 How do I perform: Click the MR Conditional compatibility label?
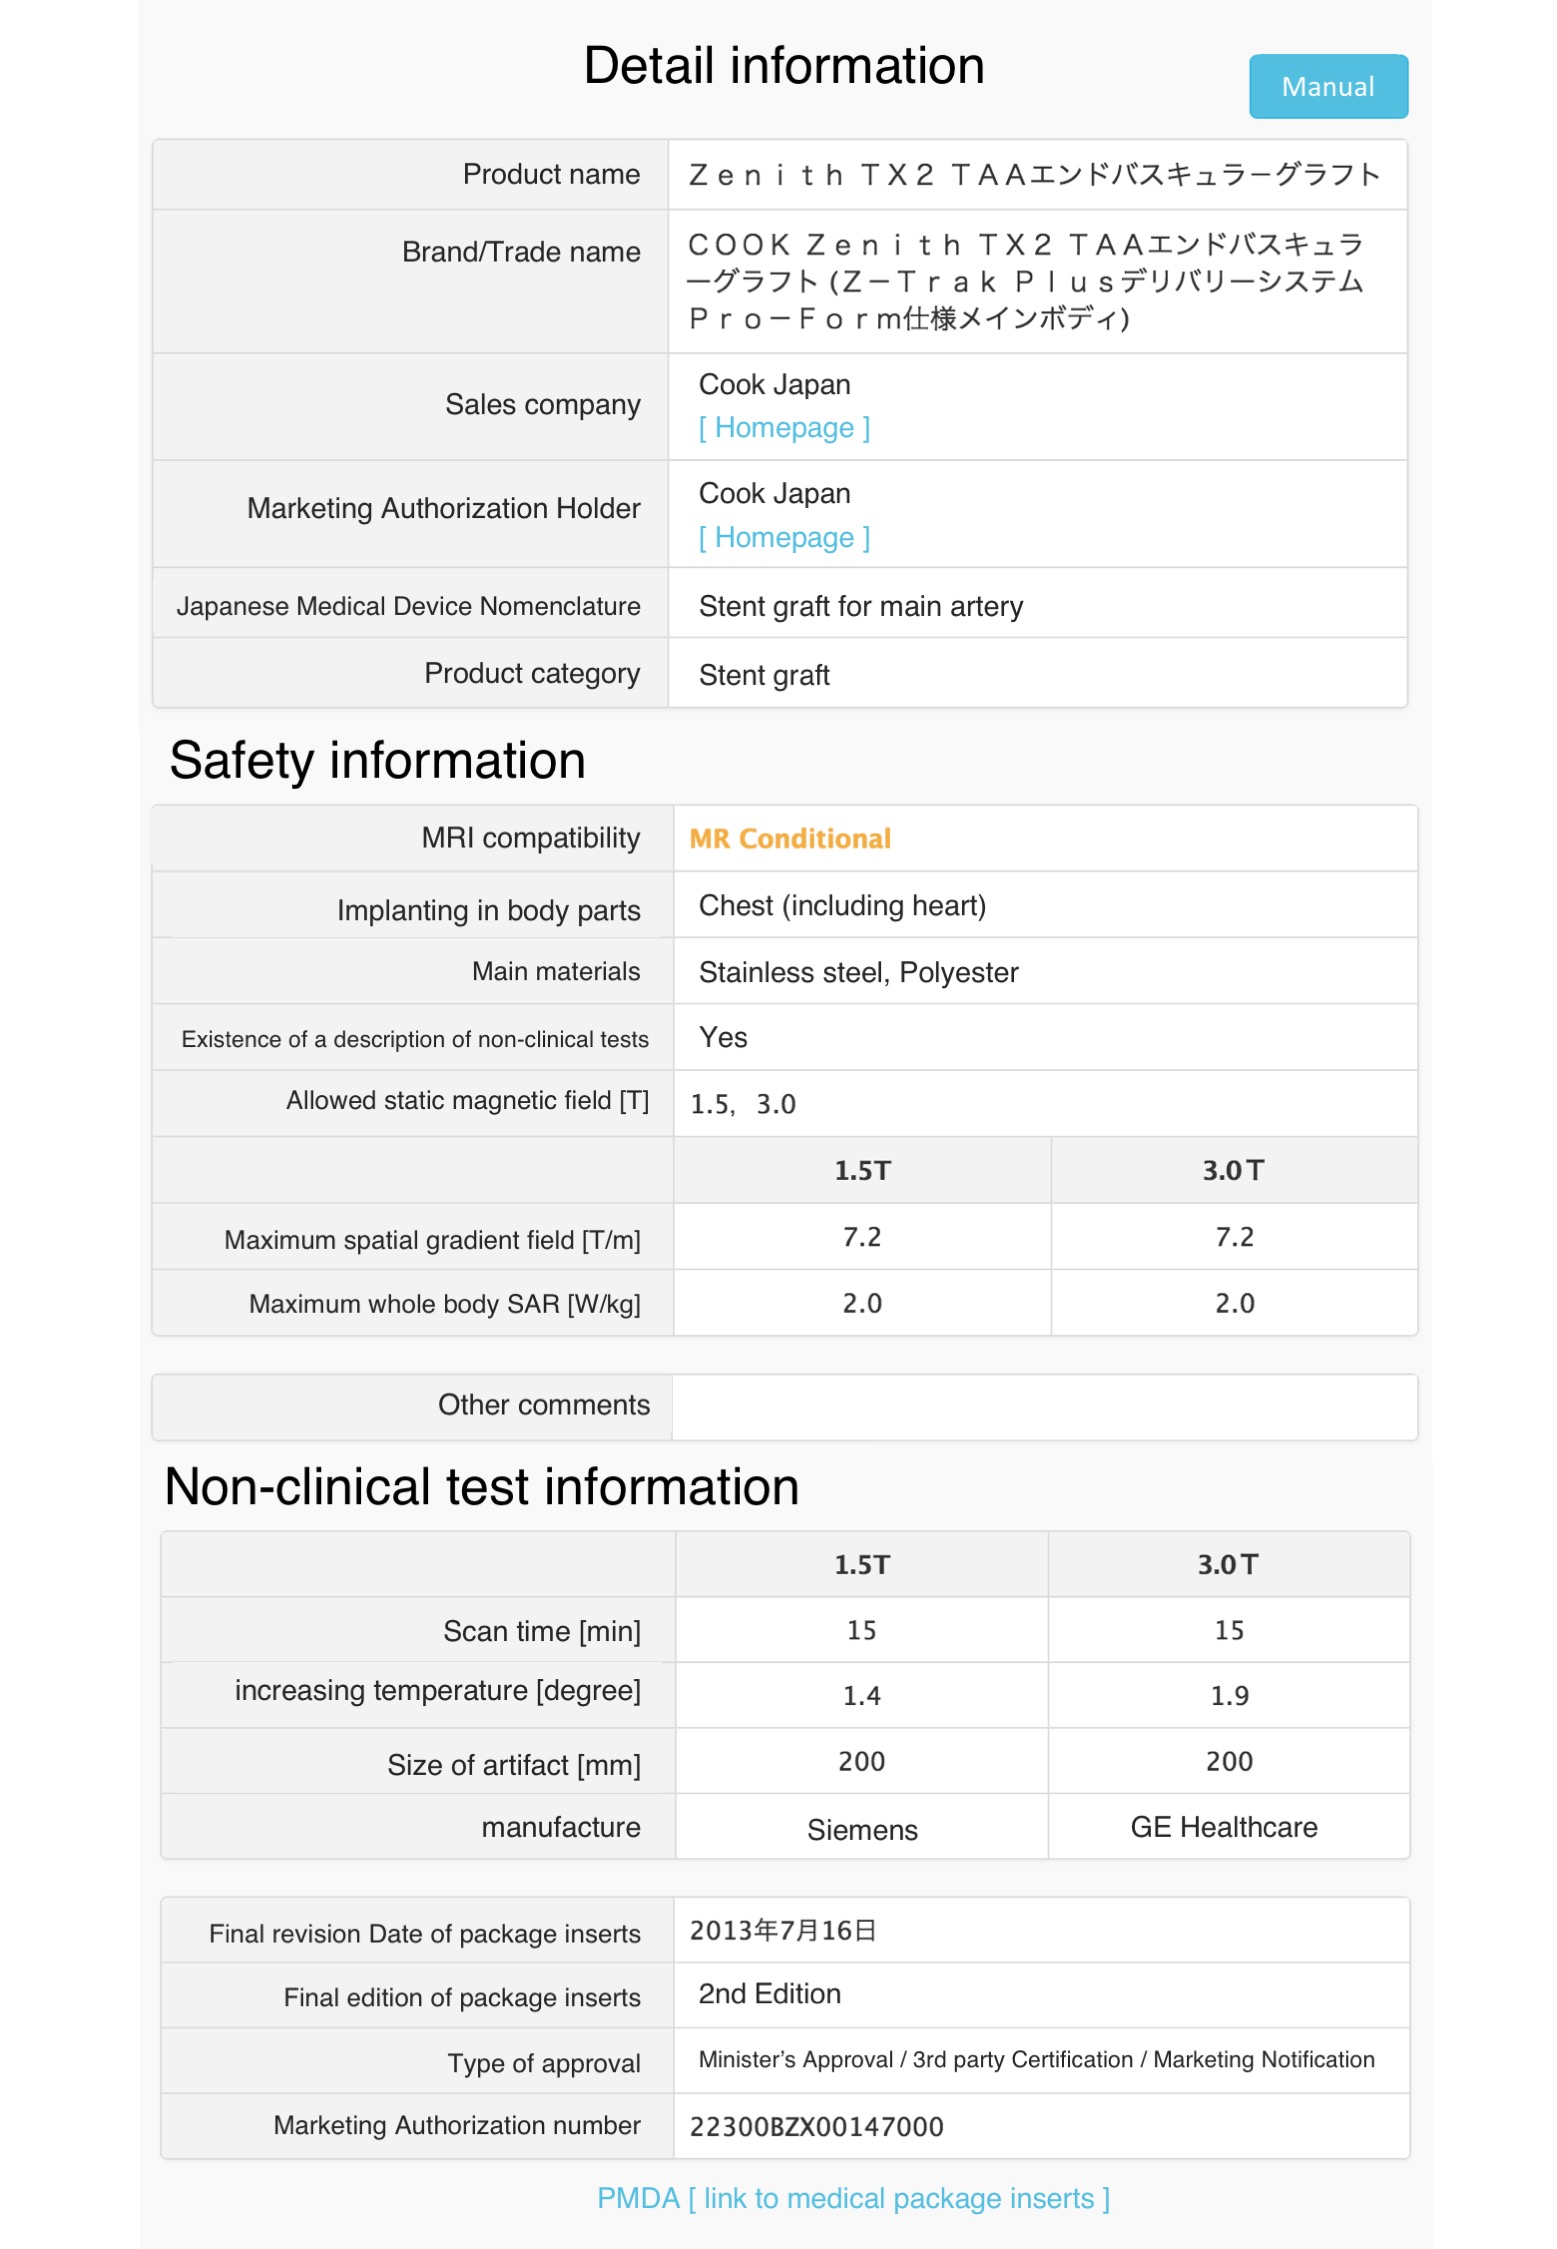tap(790, 839)
